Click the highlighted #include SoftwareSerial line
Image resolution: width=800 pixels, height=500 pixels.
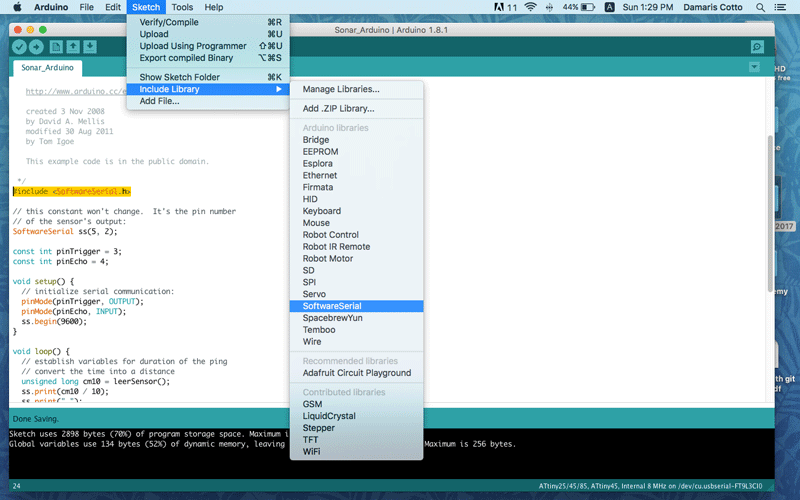[x=72, y=191]
